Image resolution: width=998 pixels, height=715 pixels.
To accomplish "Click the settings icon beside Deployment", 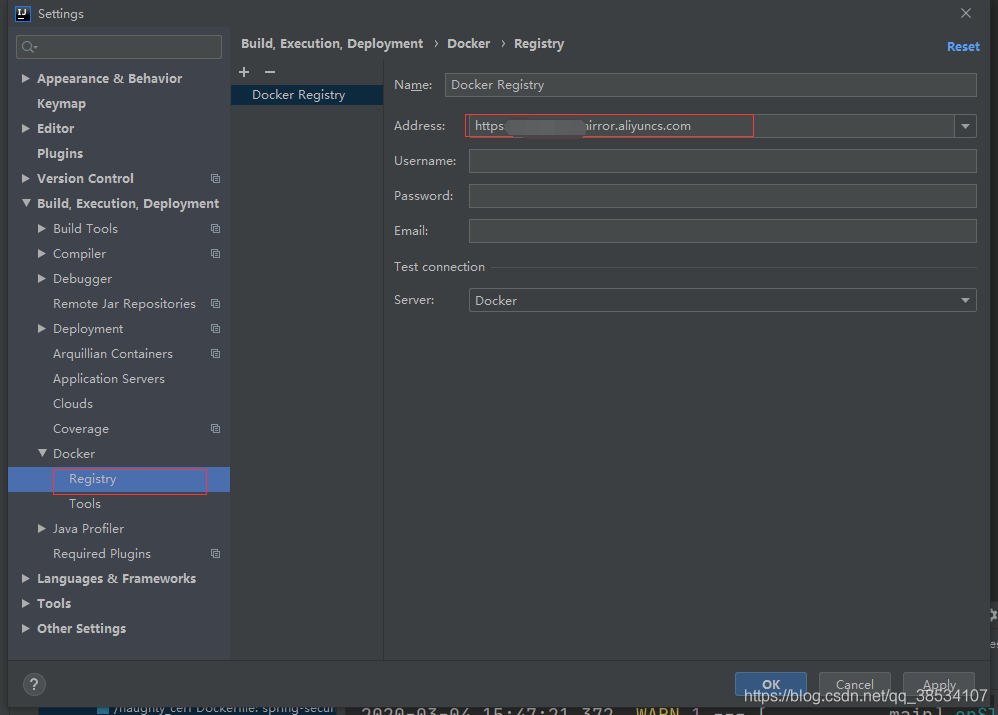I will [x=214, y=328].
